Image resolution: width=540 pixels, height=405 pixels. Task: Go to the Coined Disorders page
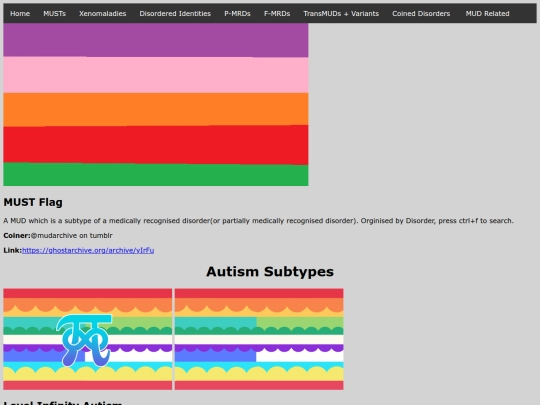pyautogui.click(x=421, y=13)
